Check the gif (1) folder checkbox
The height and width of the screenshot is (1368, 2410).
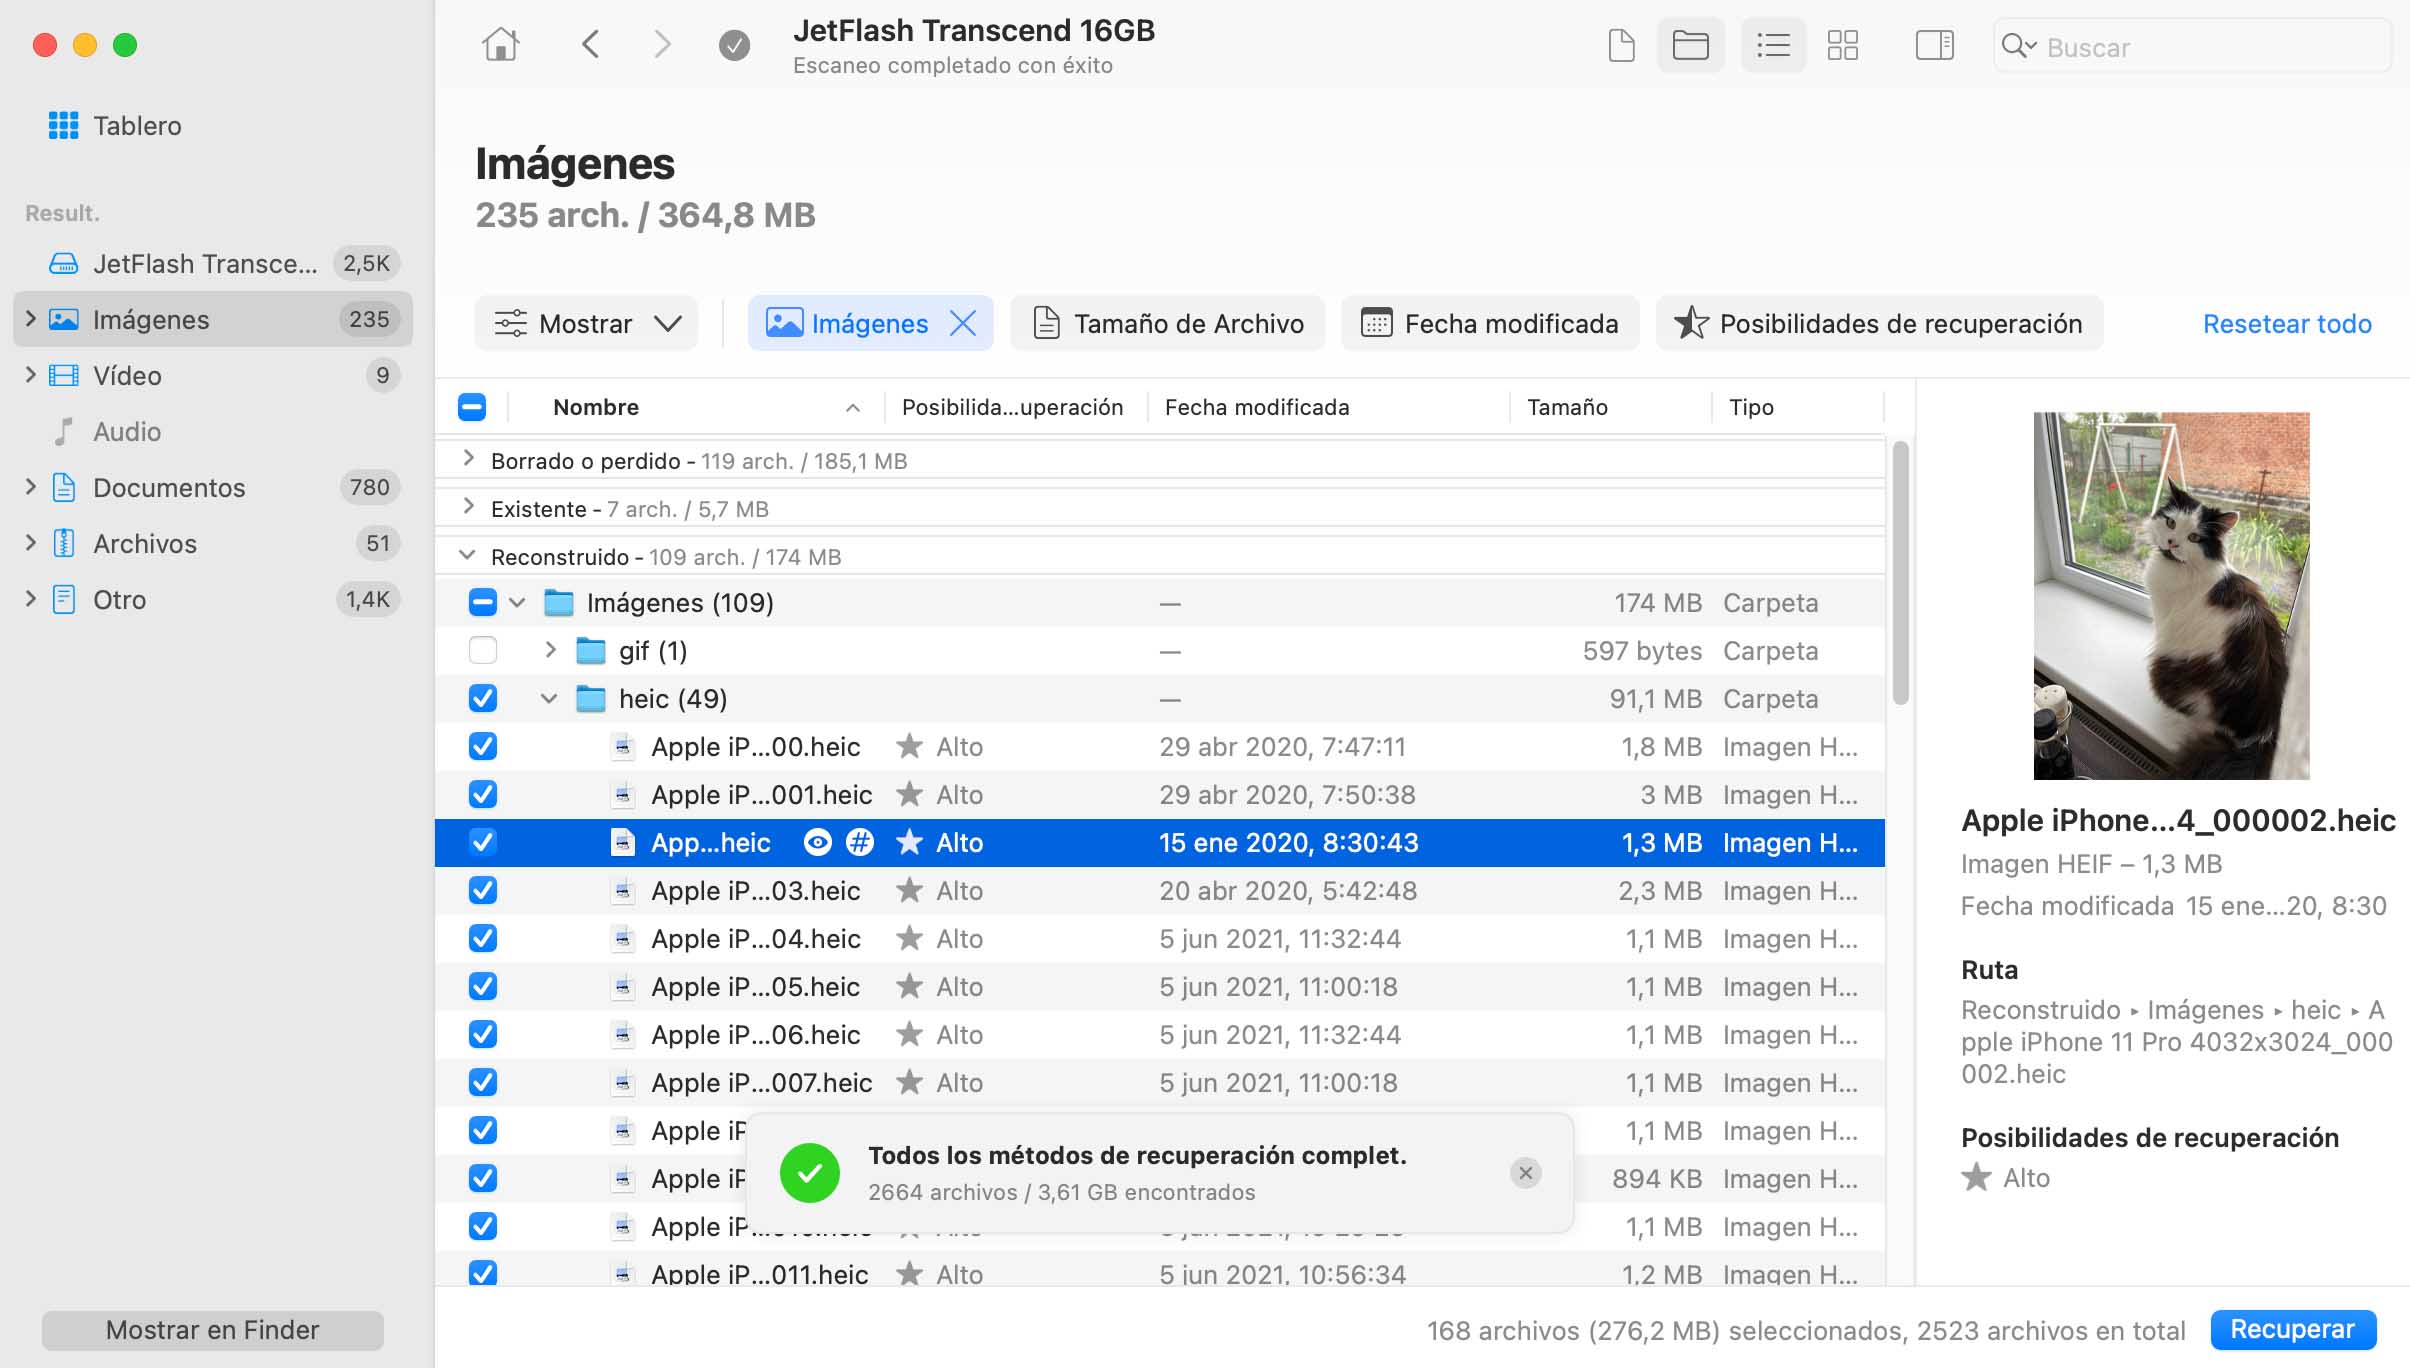pos(483,651)
